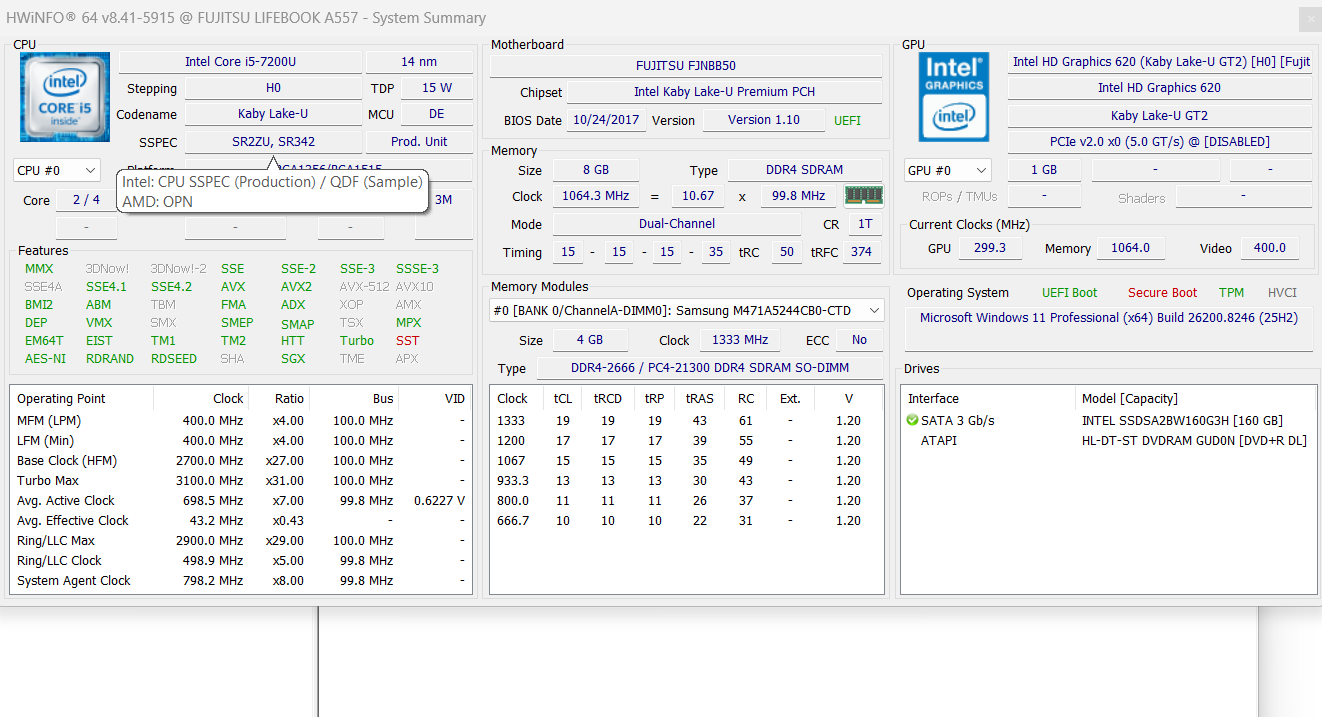
Task: Click the Dual-Channel mode field
Action: tap(677, 224)
